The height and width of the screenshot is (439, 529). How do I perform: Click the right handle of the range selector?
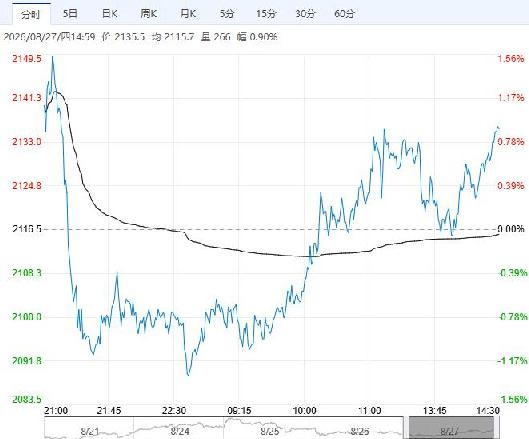pyautogui.click(x=496, y=428)
